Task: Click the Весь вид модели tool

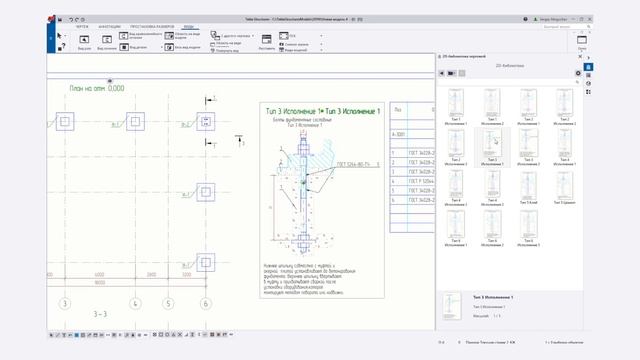Action: 183,47
